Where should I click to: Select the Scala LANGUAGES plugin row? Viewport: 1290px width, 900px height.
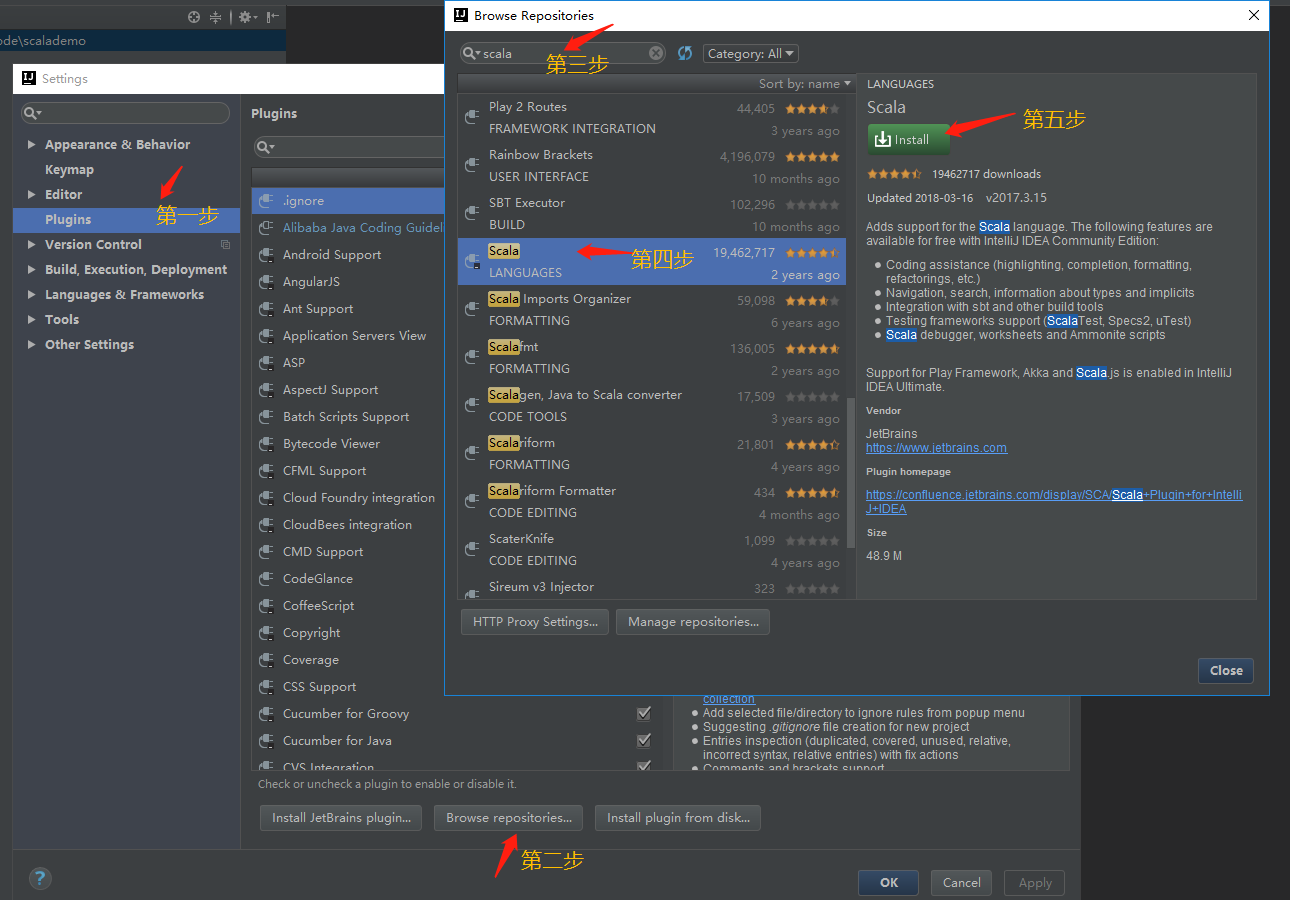[652, 261]
